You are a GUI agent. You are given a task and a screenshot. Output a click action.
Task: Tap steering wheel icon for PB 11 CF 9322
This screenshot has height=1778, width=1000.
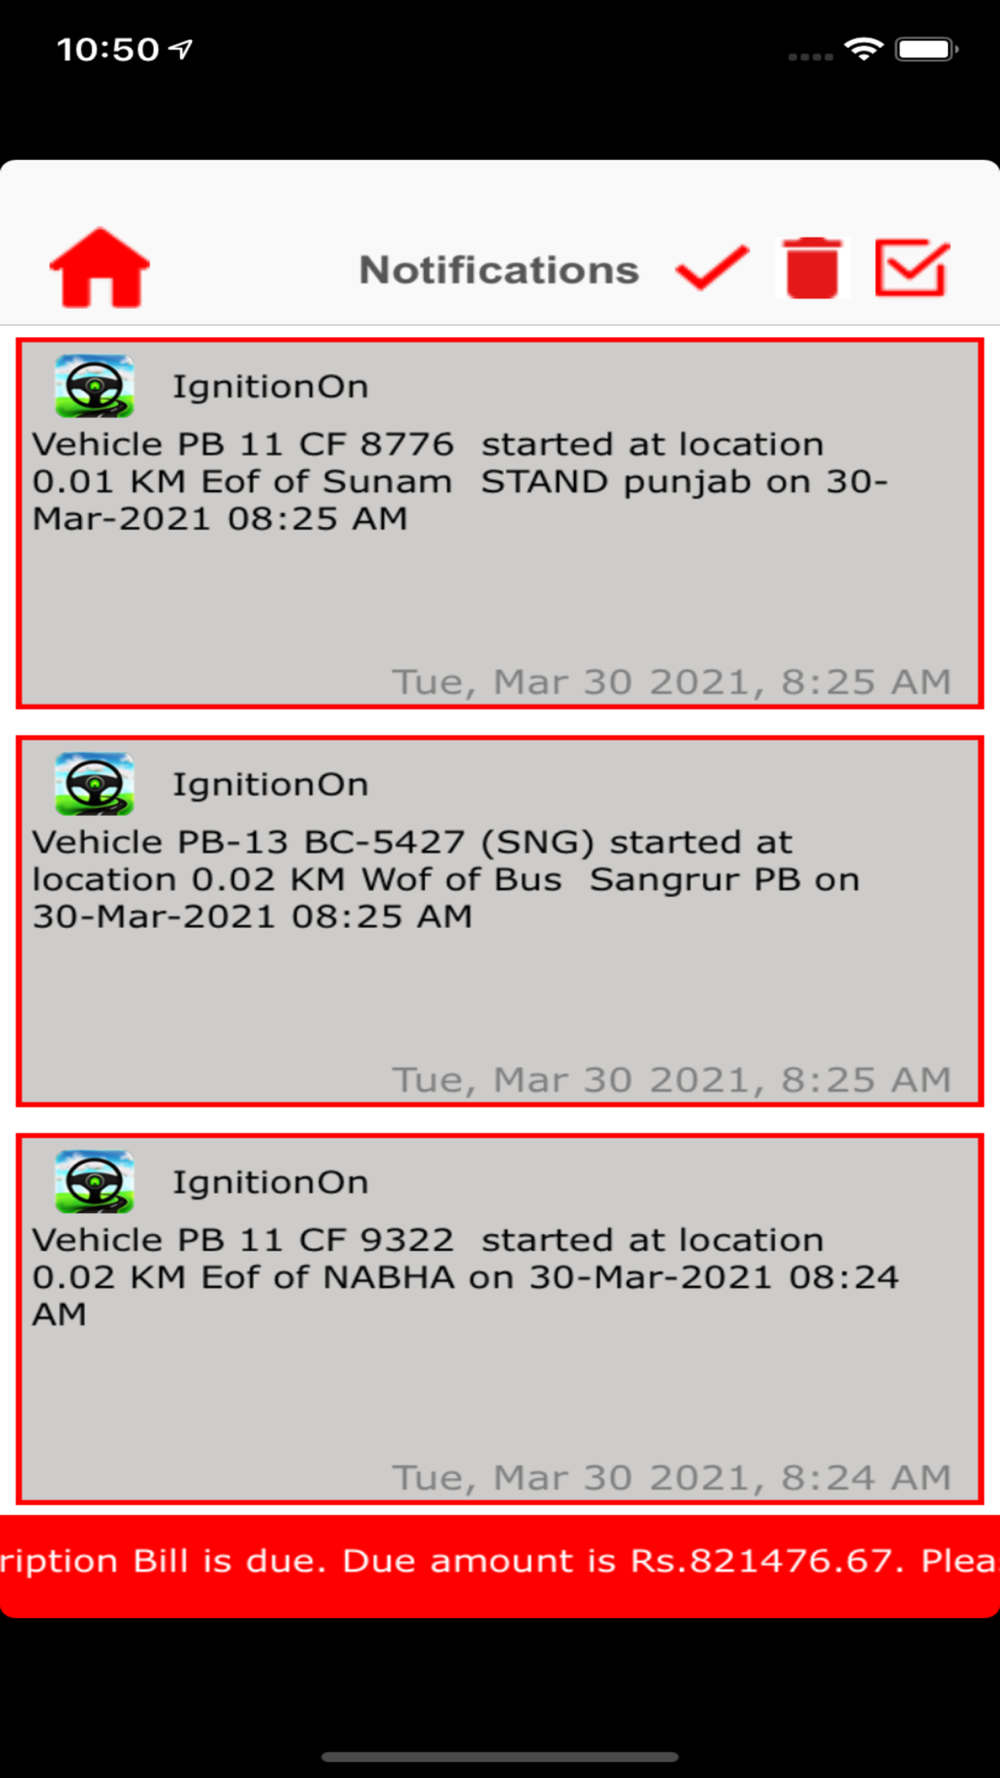94,1182
